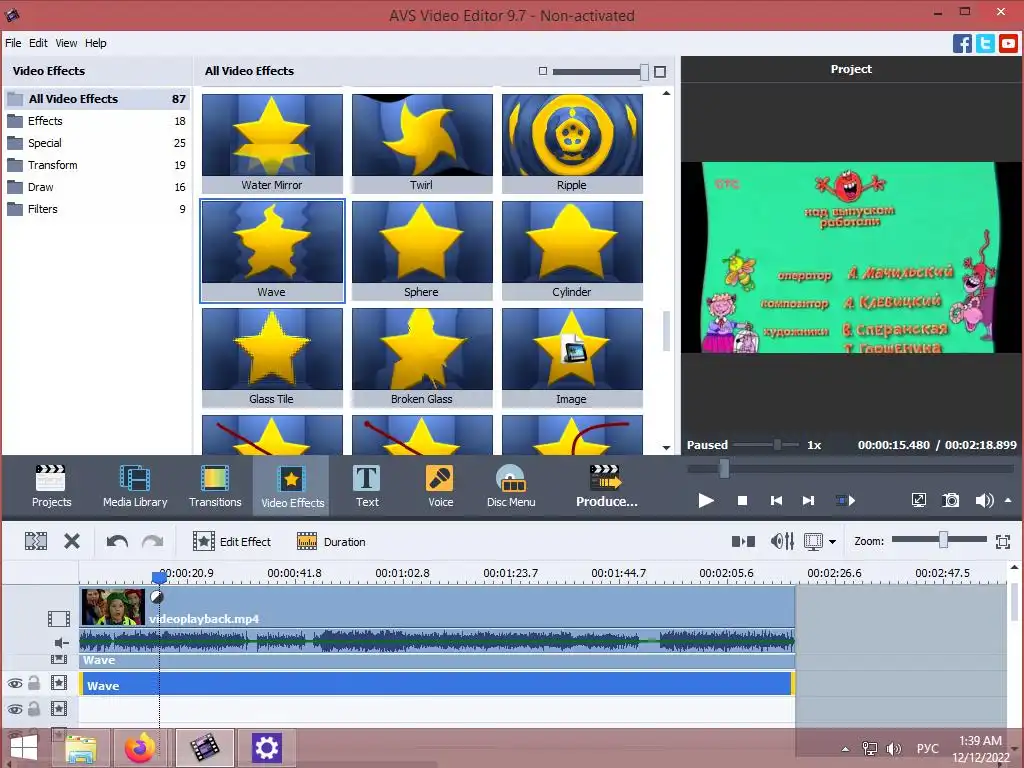Screen dimensions: 1024x768
Task: Open the Text tool
Action: click(367, 486)
